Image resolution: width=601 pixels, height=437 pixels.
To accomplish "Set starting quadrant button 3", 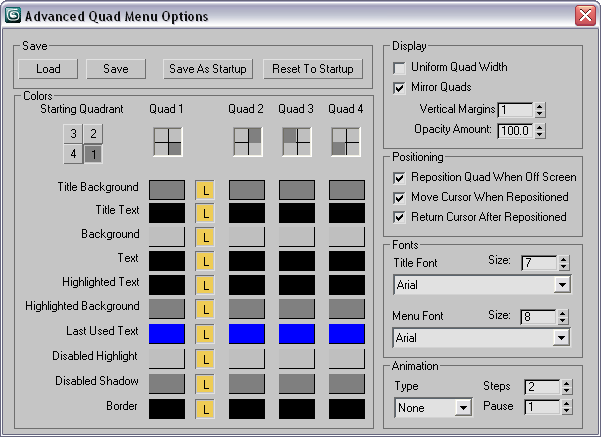I will [73, 134].
